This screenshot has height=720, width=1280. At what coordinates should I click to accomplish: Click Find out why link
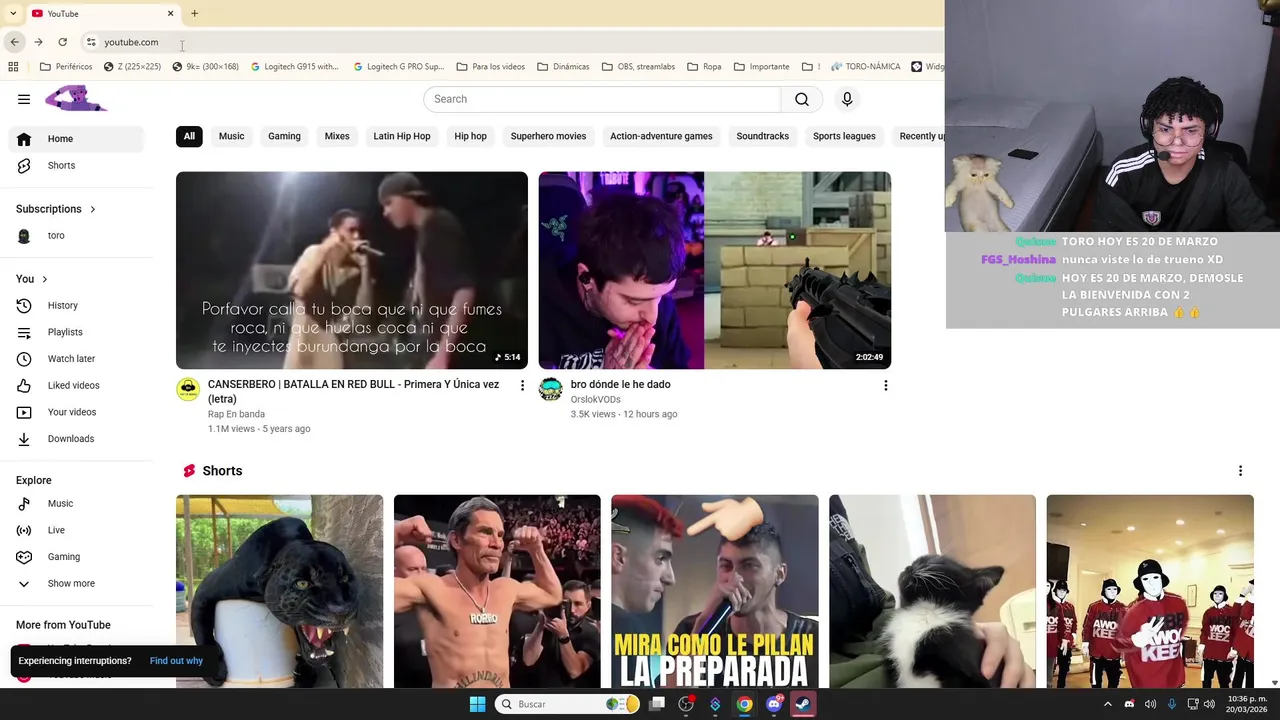click(x=176, y=661)
